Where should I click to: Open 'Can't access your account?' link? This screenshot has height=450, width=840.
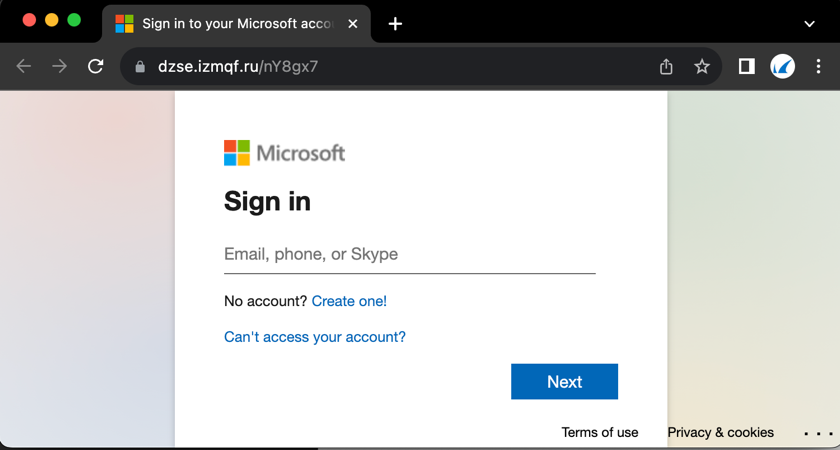coord(315,337)
